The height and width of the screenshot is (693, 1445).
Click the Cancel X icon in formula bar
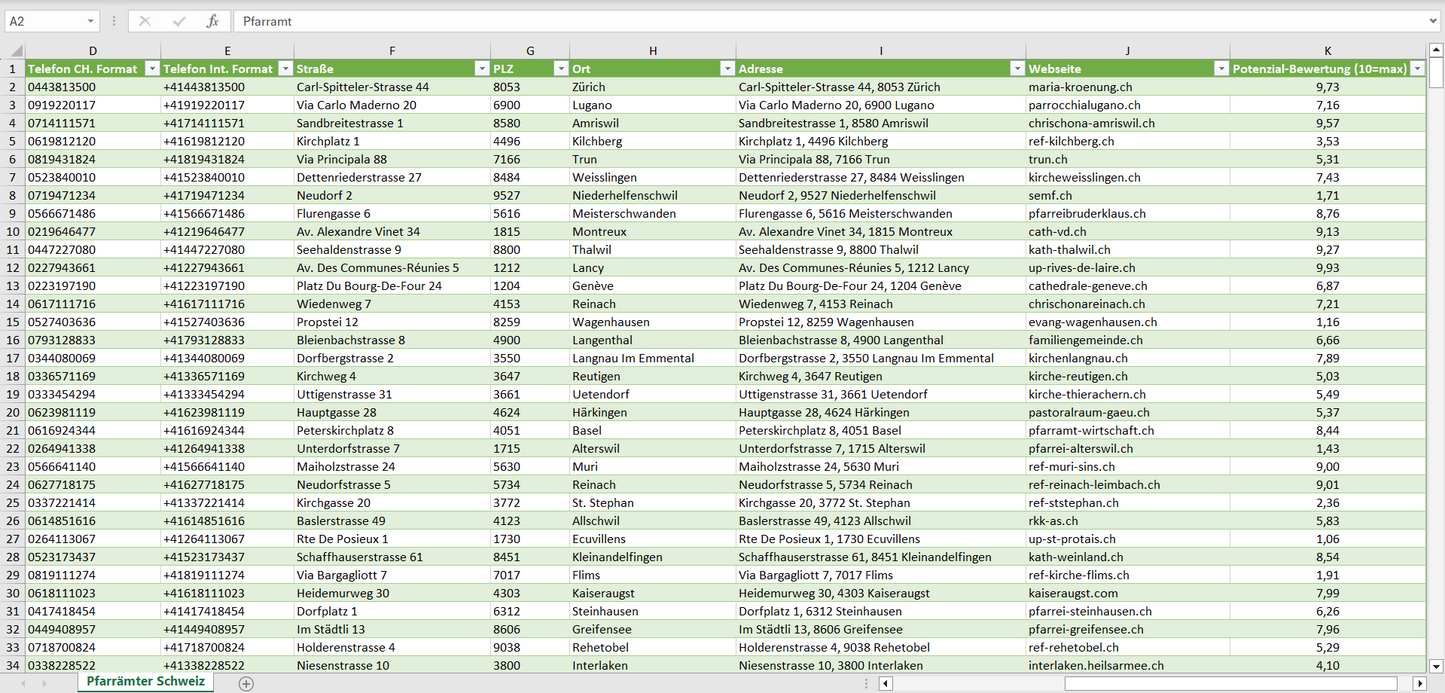point(145,21)
